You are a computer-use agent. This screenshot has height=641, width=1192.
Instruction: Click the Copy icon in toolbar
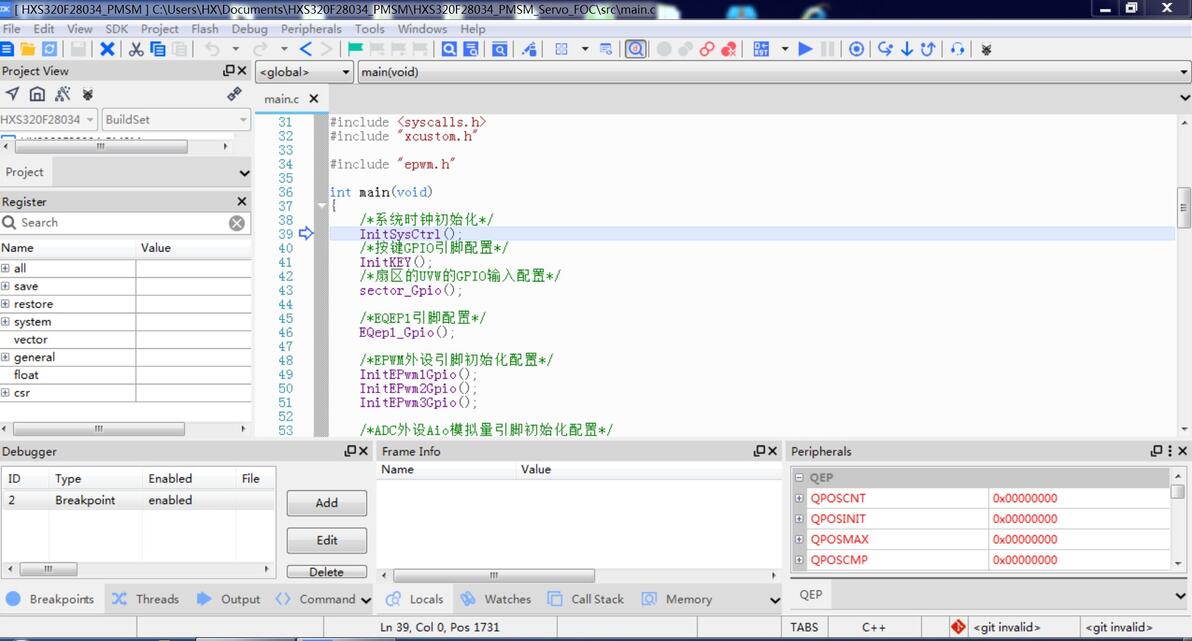(157, 49)
